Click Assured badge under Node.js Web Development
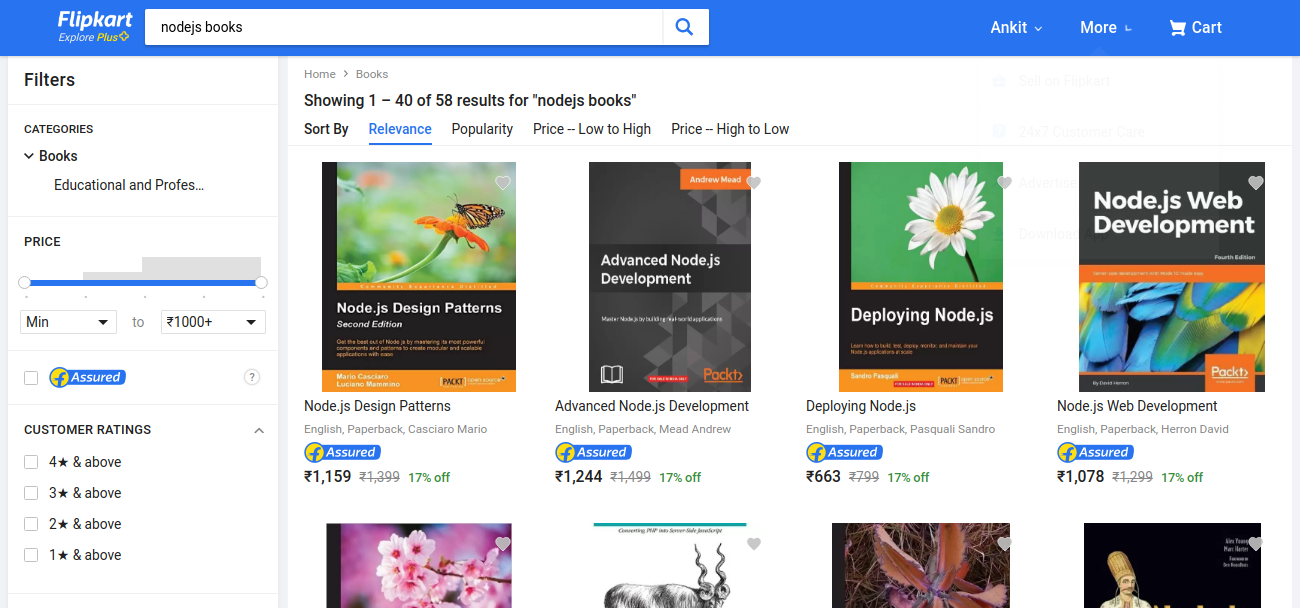The height and width of the screenshot is (608, 1300). pyautogui.click(x=1095, y=452)
